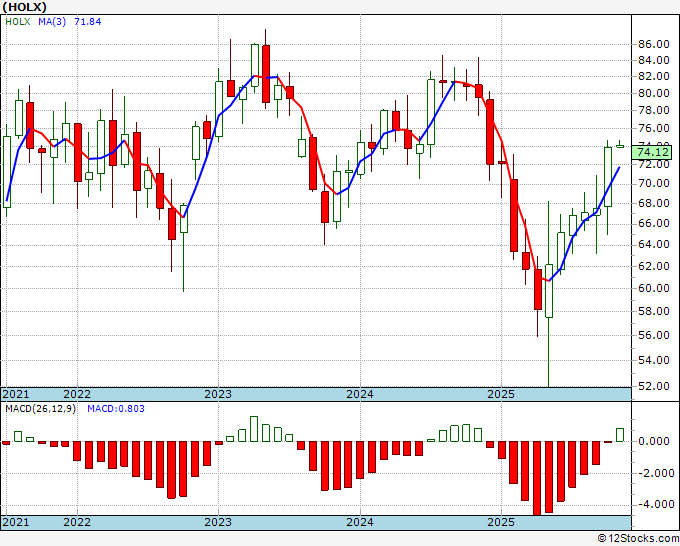Click the MA(3) indicator label
The width and height of the screenshot is (680, 546).
(x=52, y=22)
